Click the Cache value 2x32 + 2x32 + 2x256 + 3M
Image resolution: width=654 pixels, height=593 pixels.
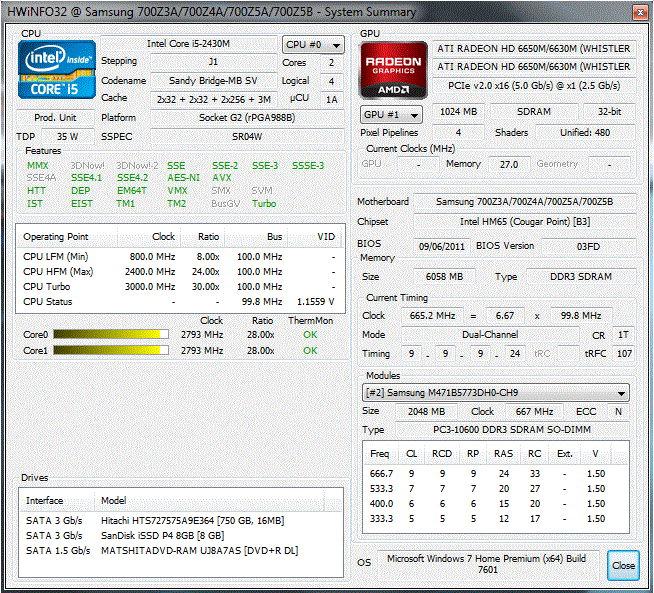(213, 99)
